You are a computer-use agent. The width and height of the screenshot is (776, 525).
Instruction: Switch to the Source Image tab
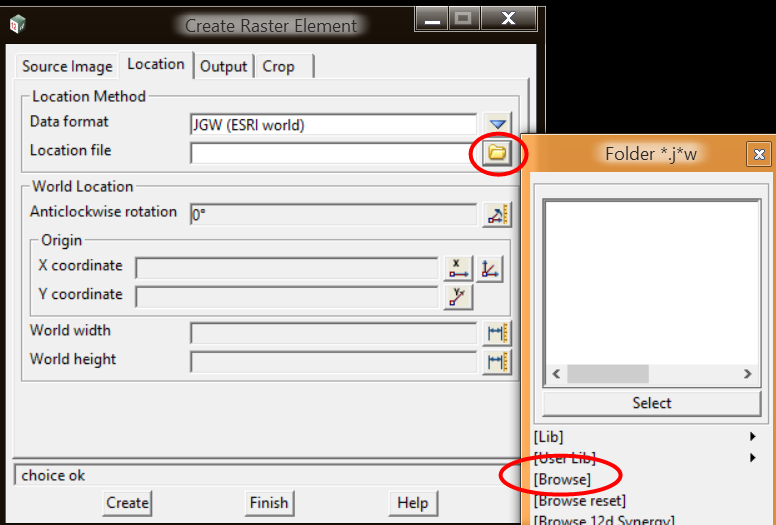(67, 66)
